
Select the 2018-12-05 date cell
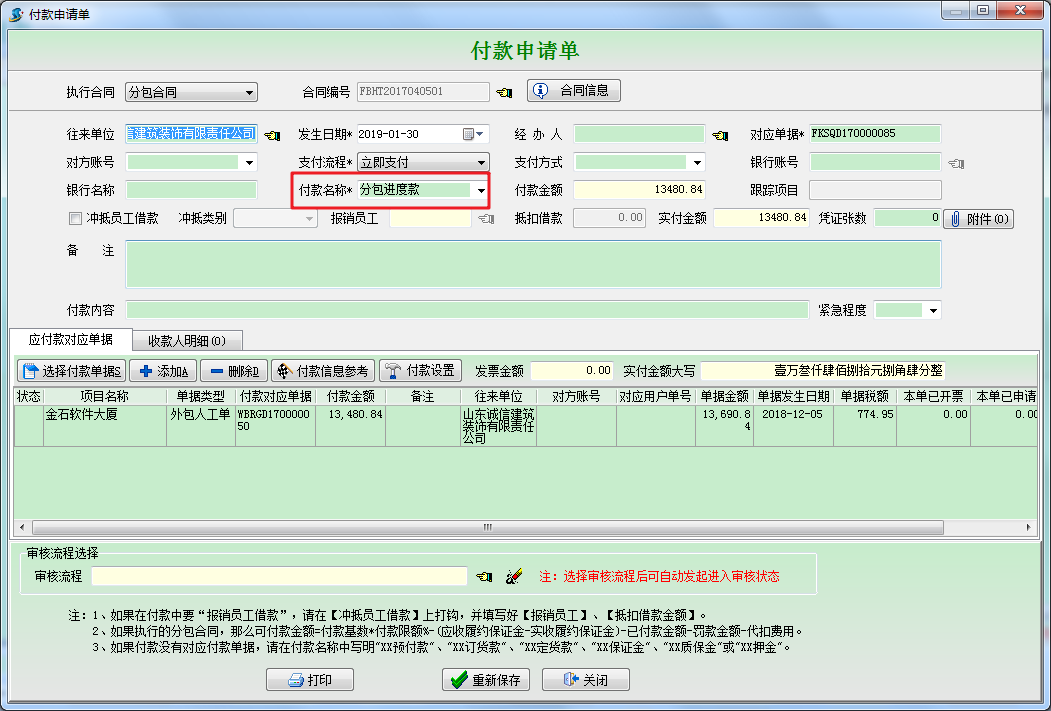coord(794,425)
